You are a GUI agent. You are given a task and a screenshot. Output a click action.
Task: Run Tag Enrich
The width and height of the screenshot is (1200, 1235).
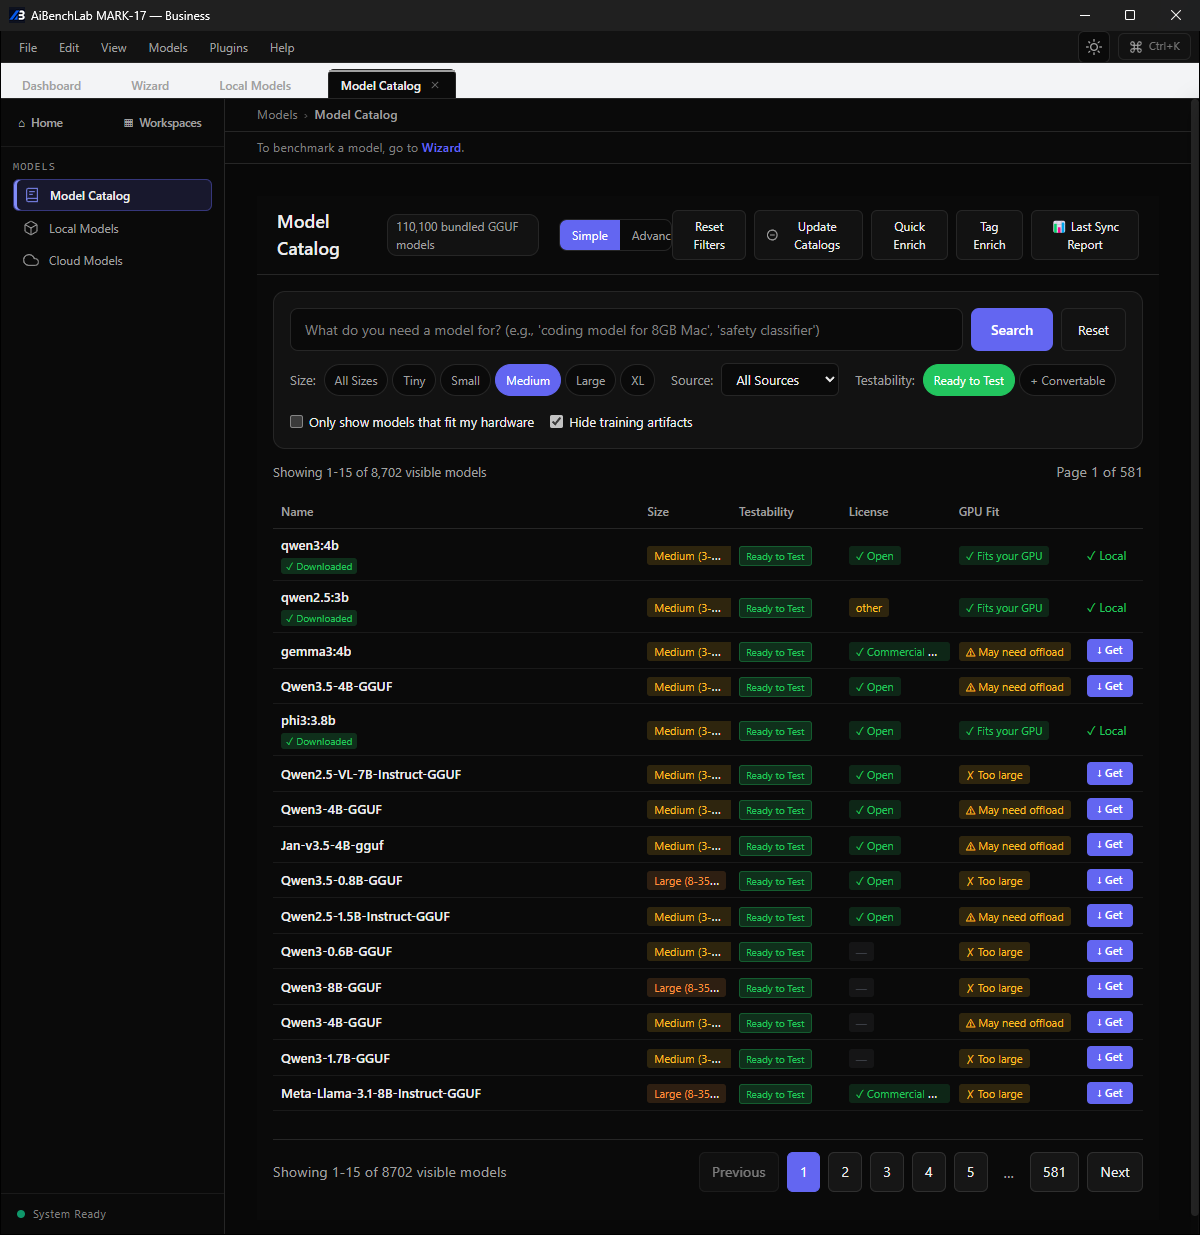pyautogui.click(x=989, y=235)
